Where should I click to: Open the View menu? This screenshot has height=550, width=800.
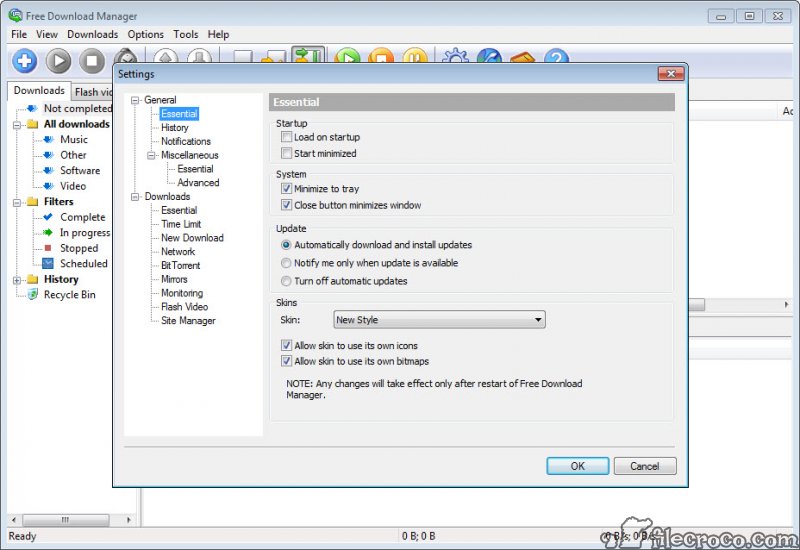(x=46, y=34)
